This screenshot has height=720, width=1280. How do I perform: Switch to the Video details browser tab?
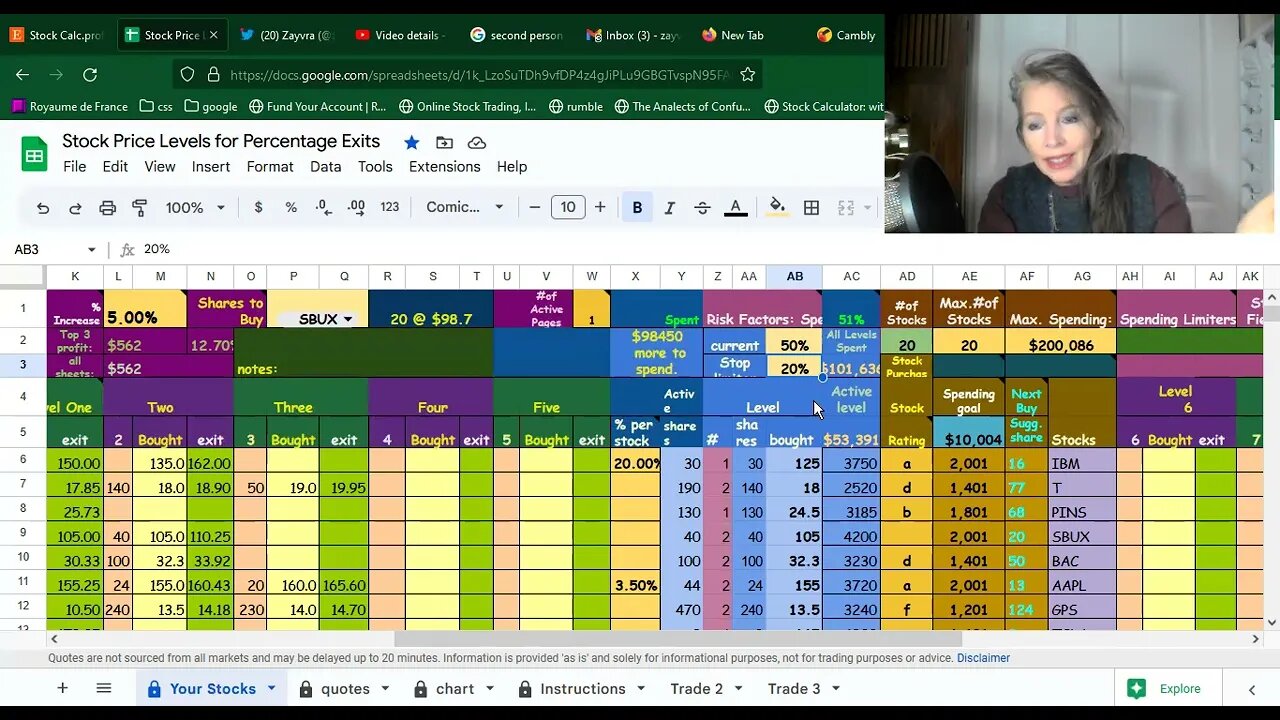tap(400, 35)
